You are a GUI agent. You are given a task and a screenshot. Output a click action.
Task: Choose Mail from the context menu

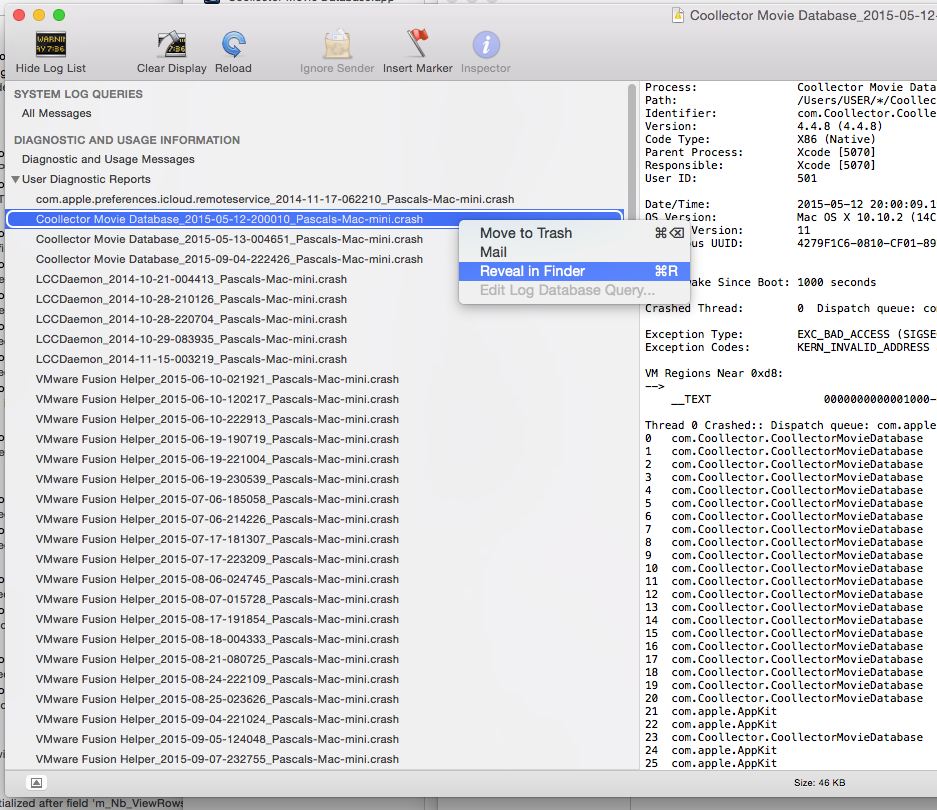point(574,252)
